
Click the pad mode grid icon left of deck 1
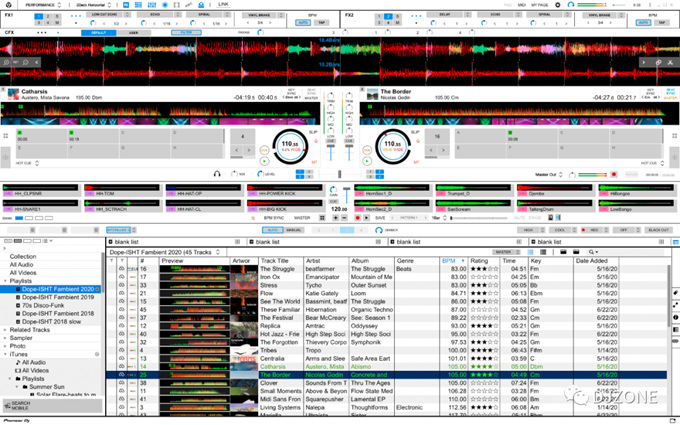pos(6,136)
